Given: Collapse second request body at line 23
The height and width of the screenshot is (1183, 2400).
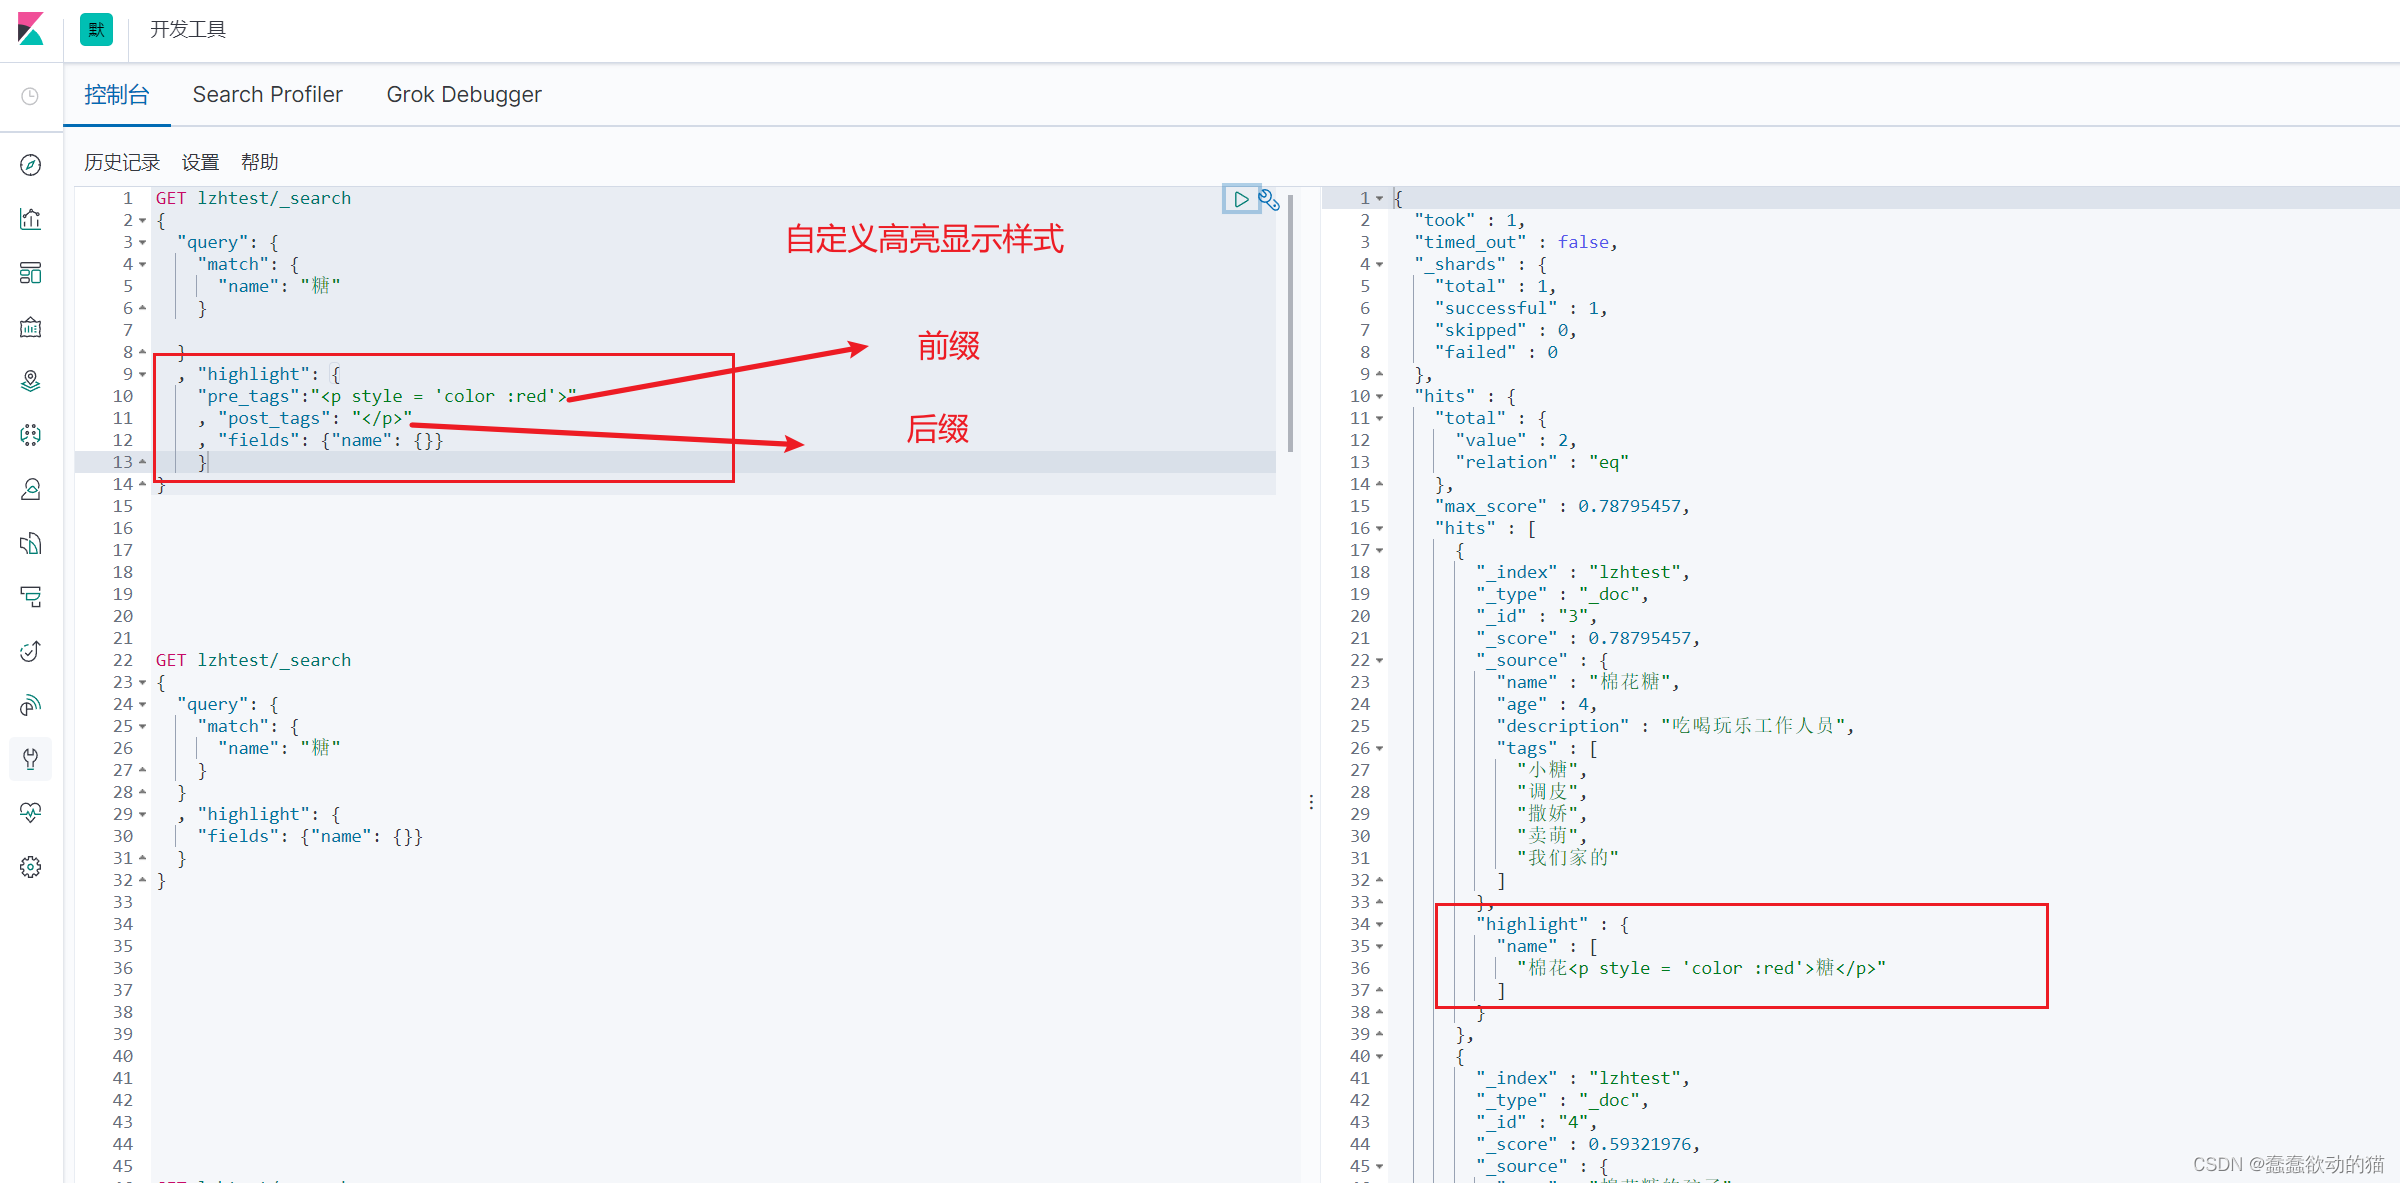Looking at the screenshot, I should [143, 682].
